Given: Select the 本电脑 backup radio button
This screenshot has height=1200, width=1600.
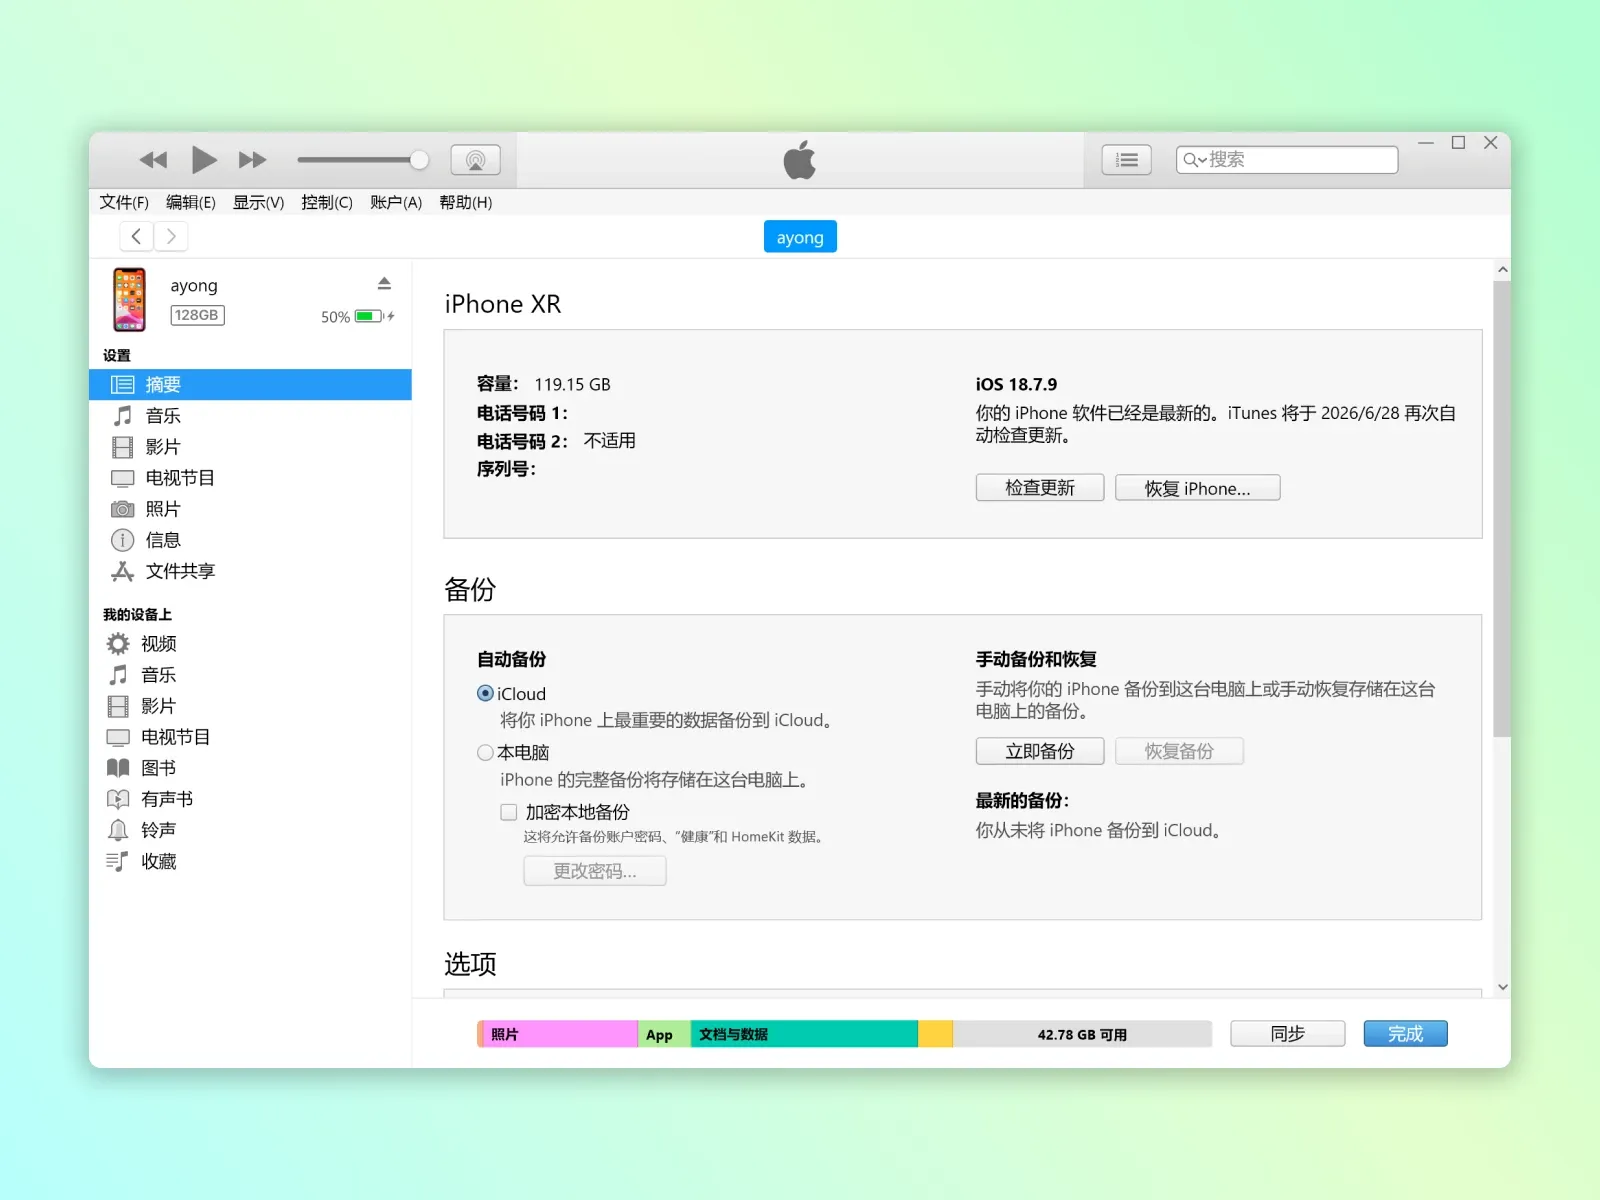Looking at the screenshot, I should pos(485,752).
